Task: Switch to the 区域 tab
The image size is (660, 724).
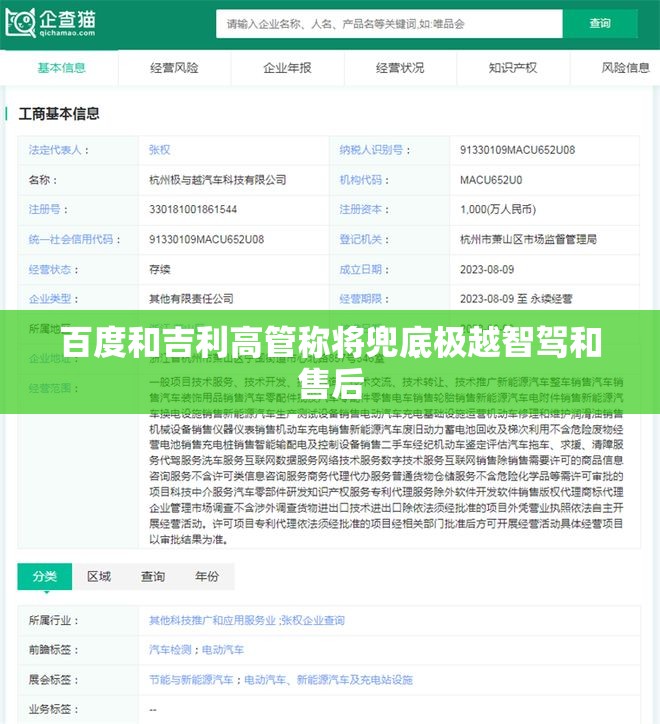Action: click(x=99, y=576)
